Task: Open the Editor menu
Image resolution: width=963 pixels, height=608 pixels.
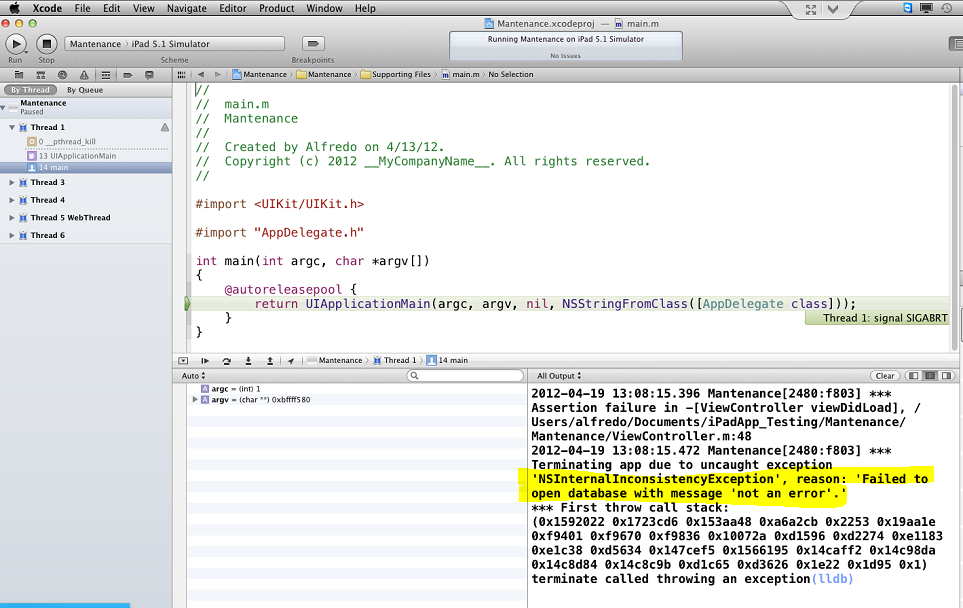Action: click(233, 8)
